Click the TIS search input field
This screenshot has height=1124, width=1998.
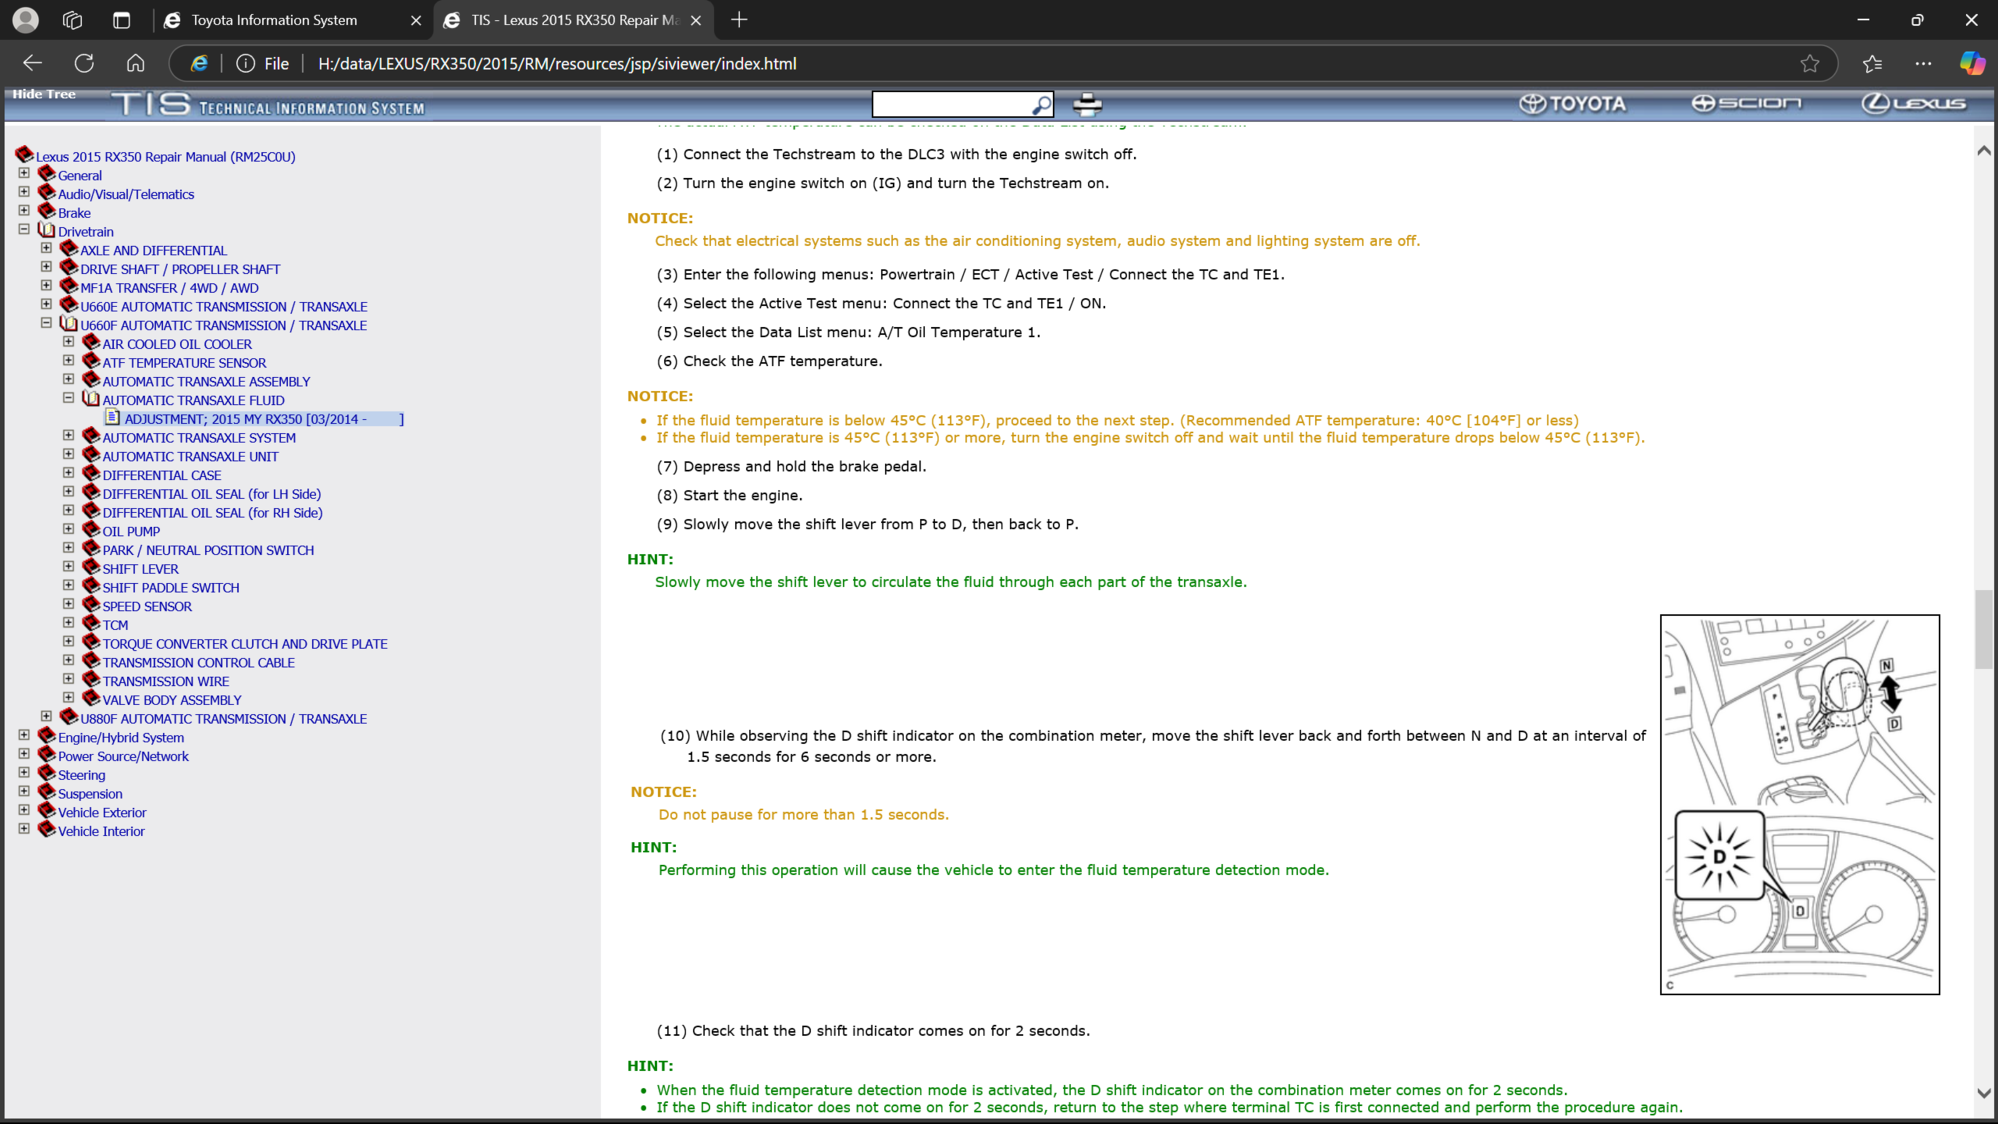tap(950, 104)
